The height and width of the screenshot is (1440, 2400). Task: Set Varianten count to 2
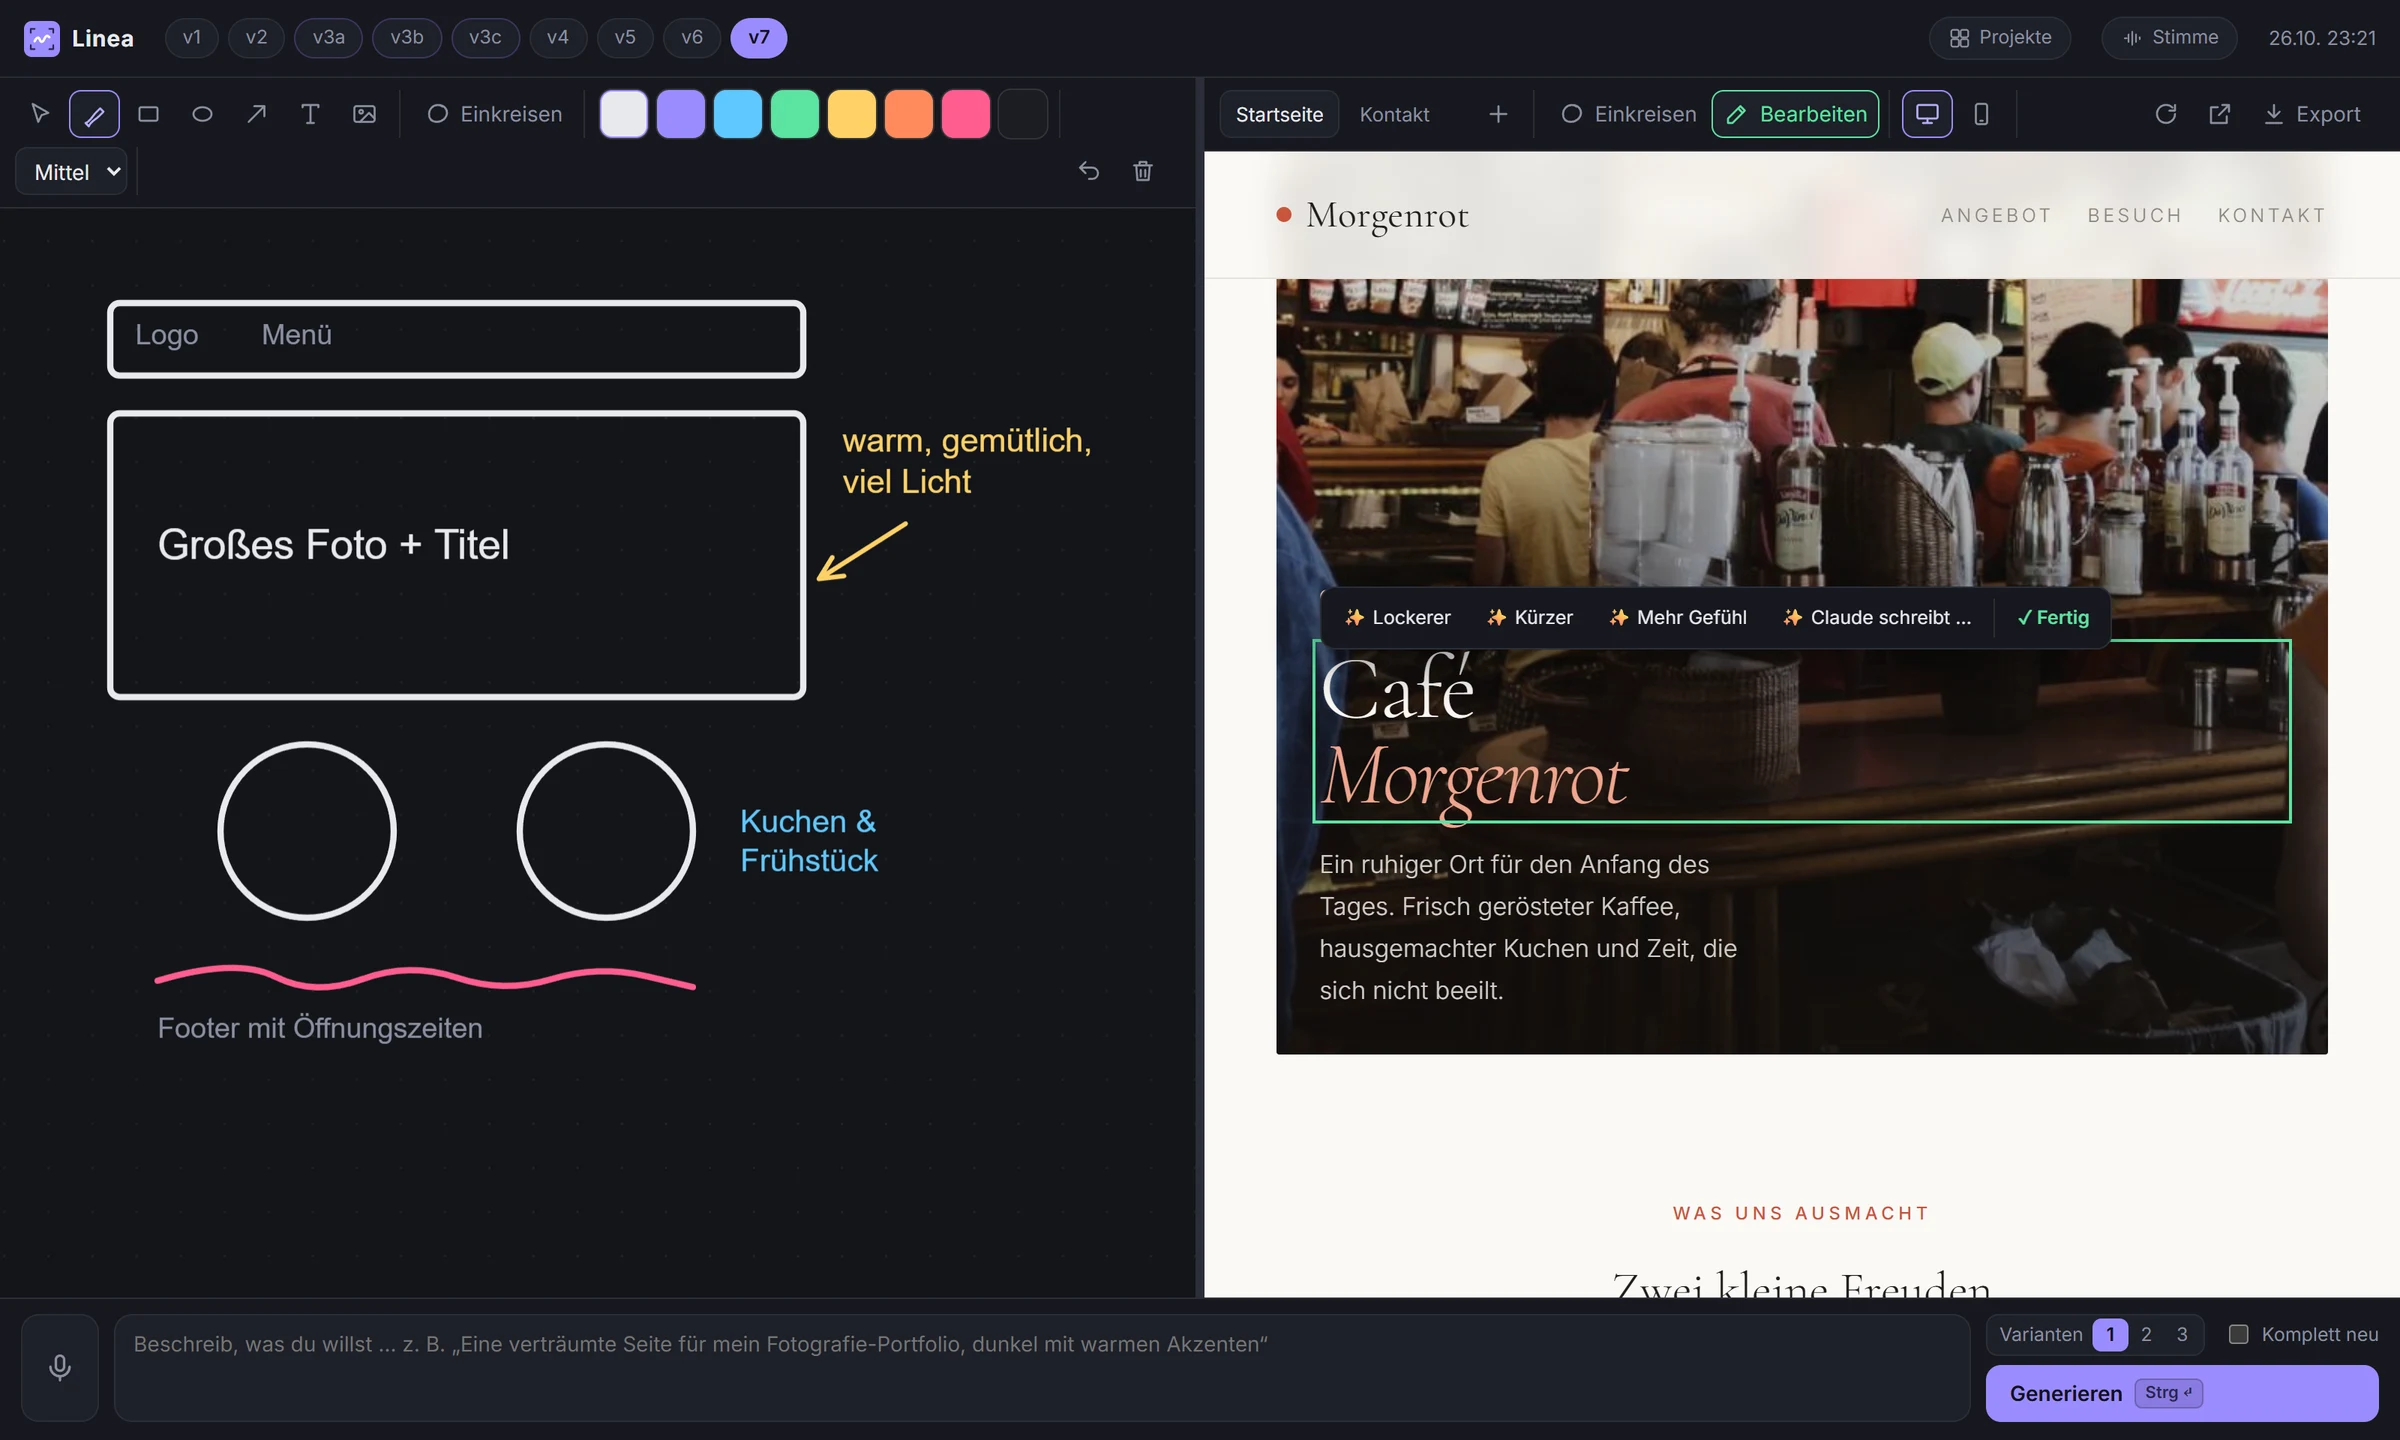coord(2146,1334)
